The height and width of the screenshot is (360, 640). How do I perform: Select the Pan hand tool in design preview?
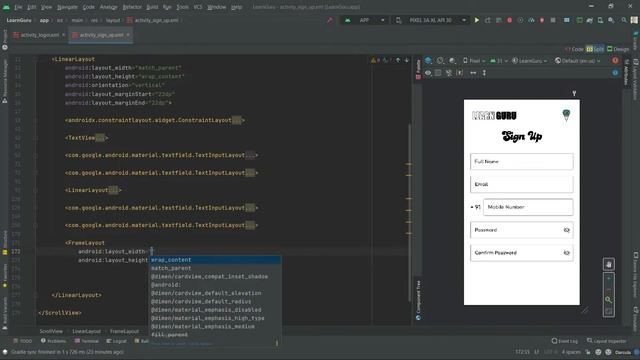[609, 264]
